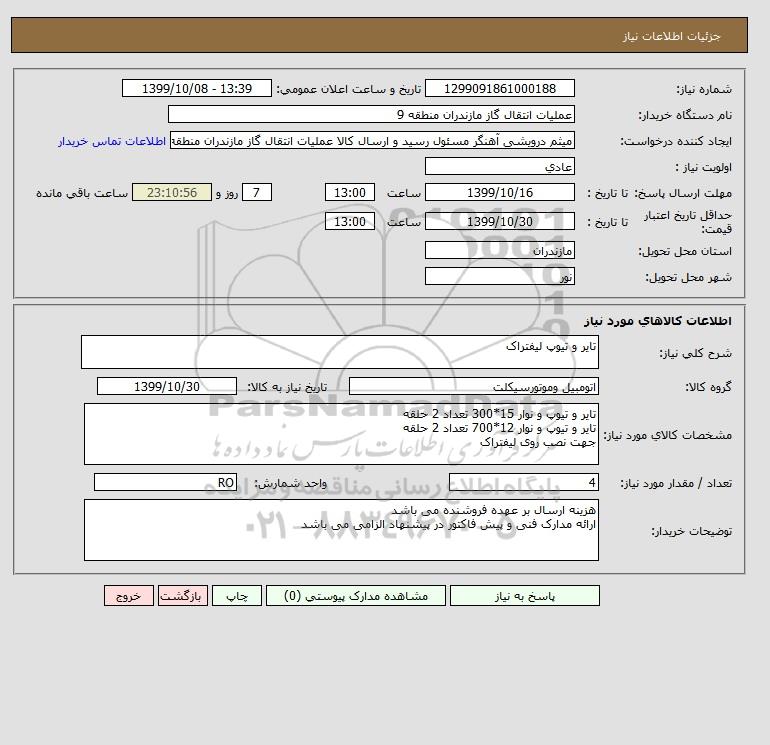
Task: Click the goods specification text area
Action: click(341, 434)
